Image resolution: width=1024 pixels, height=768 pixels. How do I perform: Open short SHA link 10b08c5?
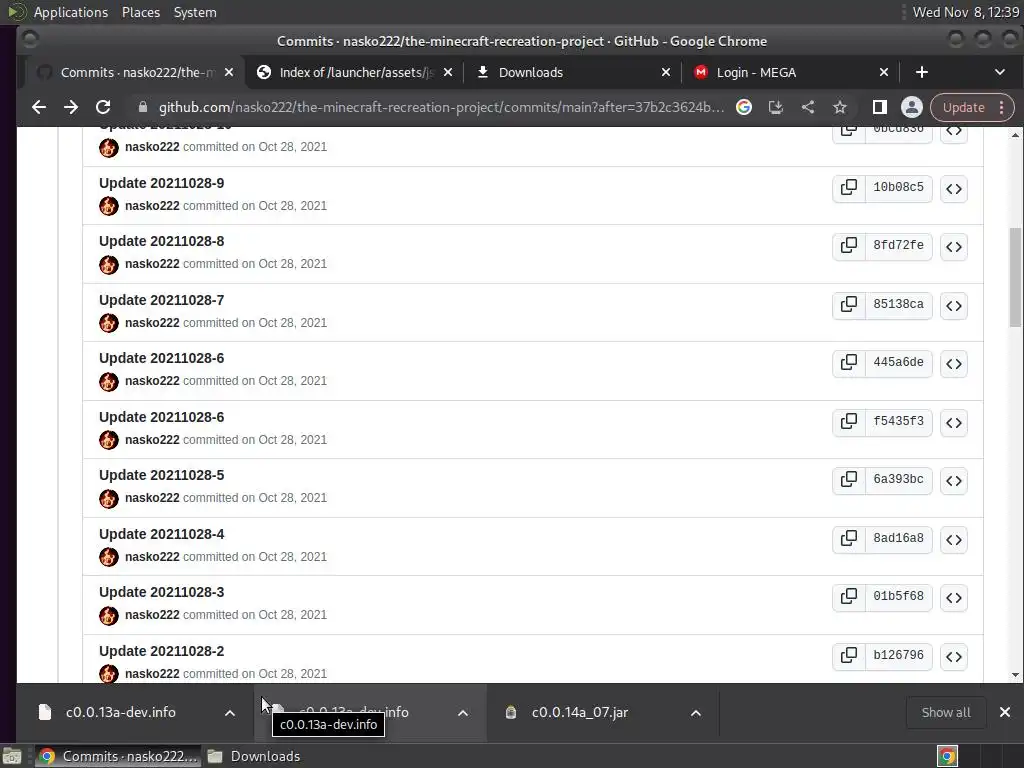[899, 187]
